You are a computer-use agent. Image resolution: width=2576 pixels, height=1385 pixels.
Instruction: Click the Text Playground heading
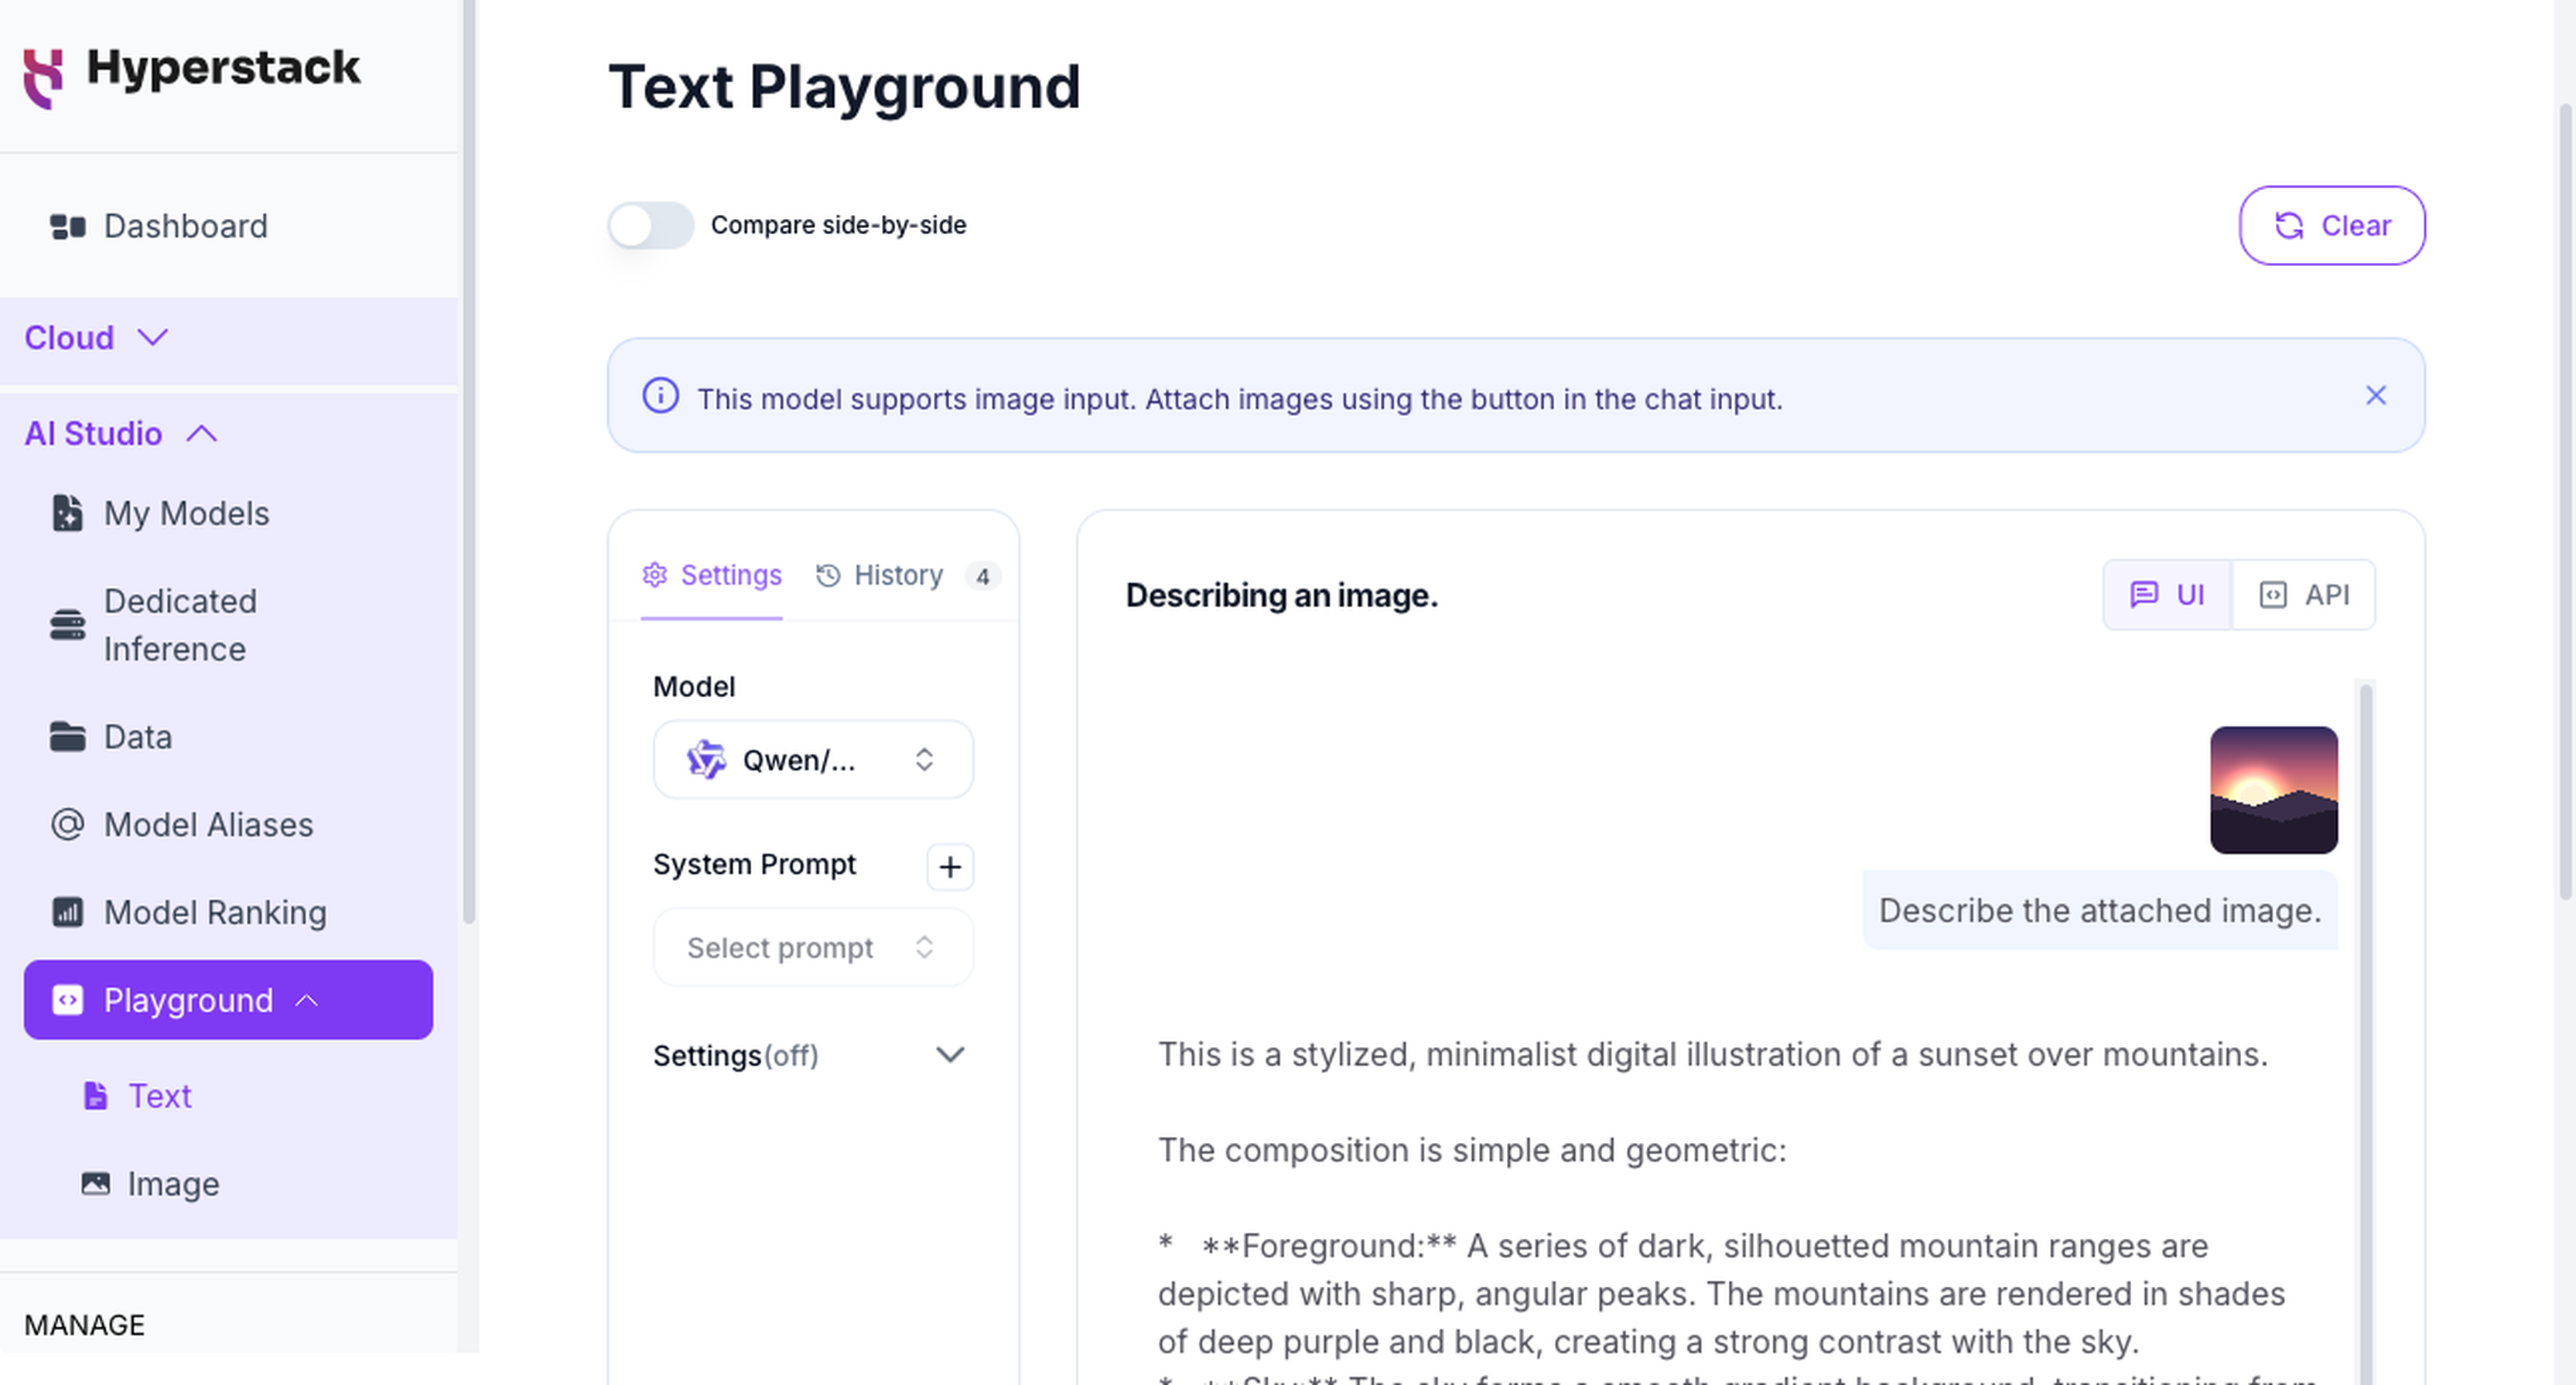point(845,87)
